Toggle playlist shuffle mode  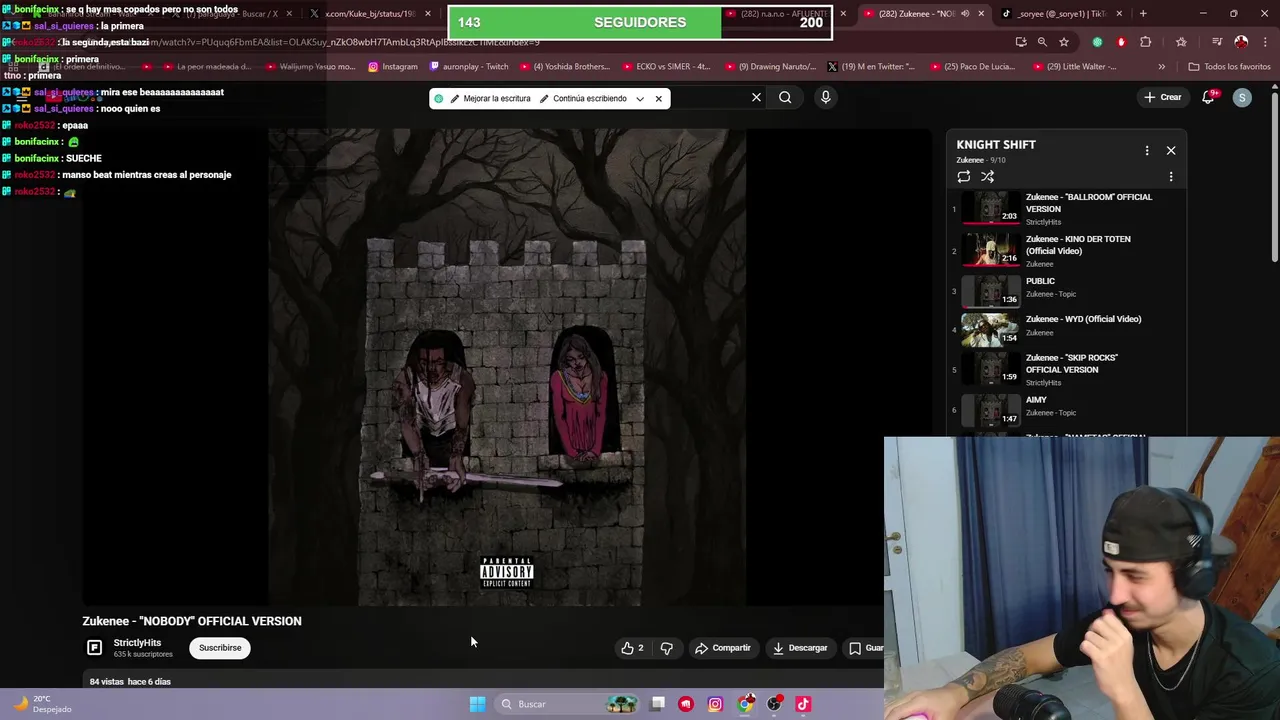[x=987, y=177]
